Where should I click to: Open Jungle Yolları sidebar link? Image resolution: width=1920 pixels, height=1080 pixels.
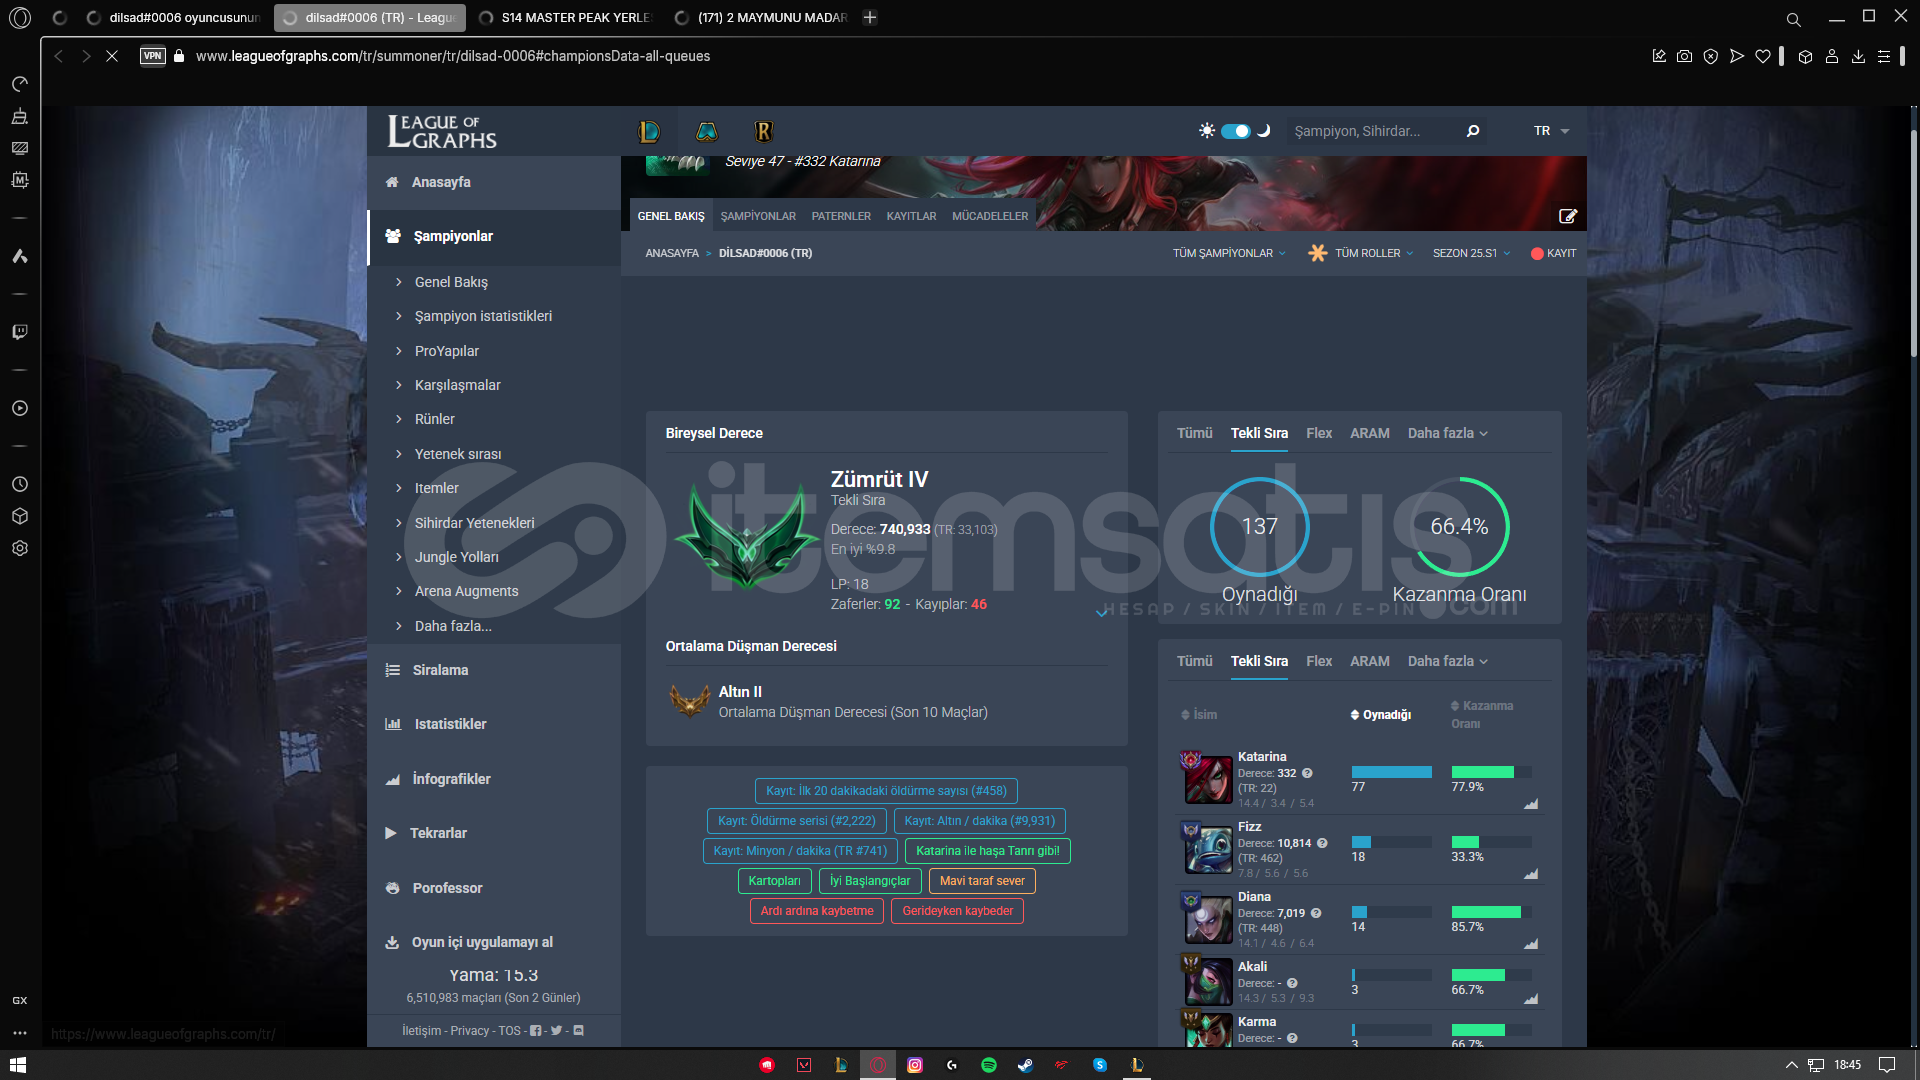point(456,557)
